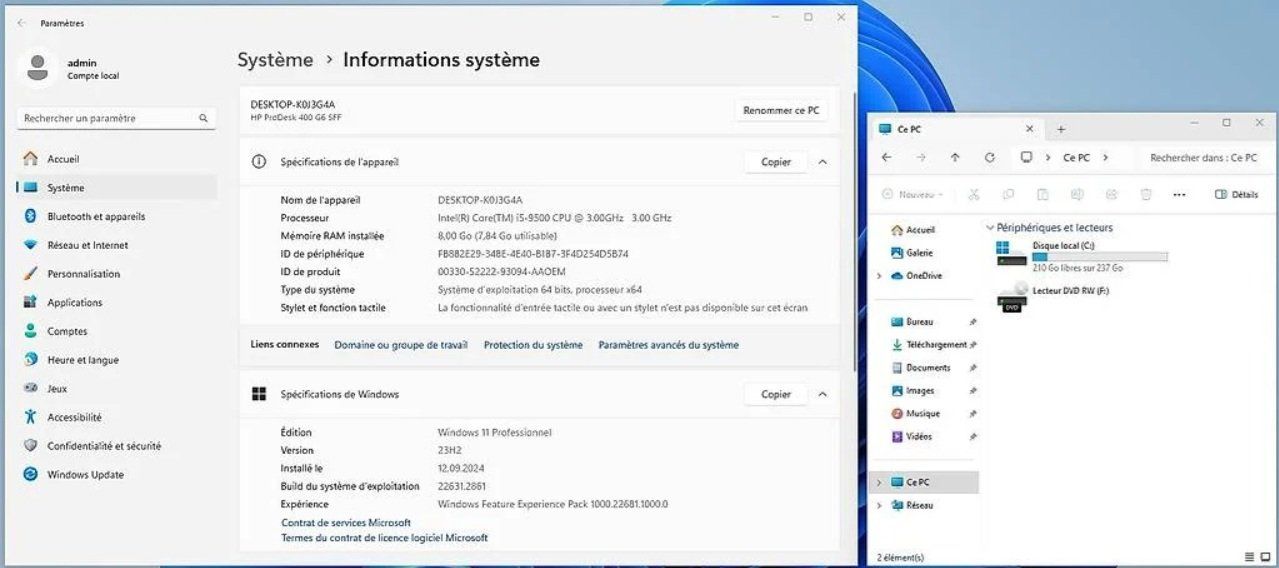Collapse Périphériques et lecteurs group

click(990, 228)
